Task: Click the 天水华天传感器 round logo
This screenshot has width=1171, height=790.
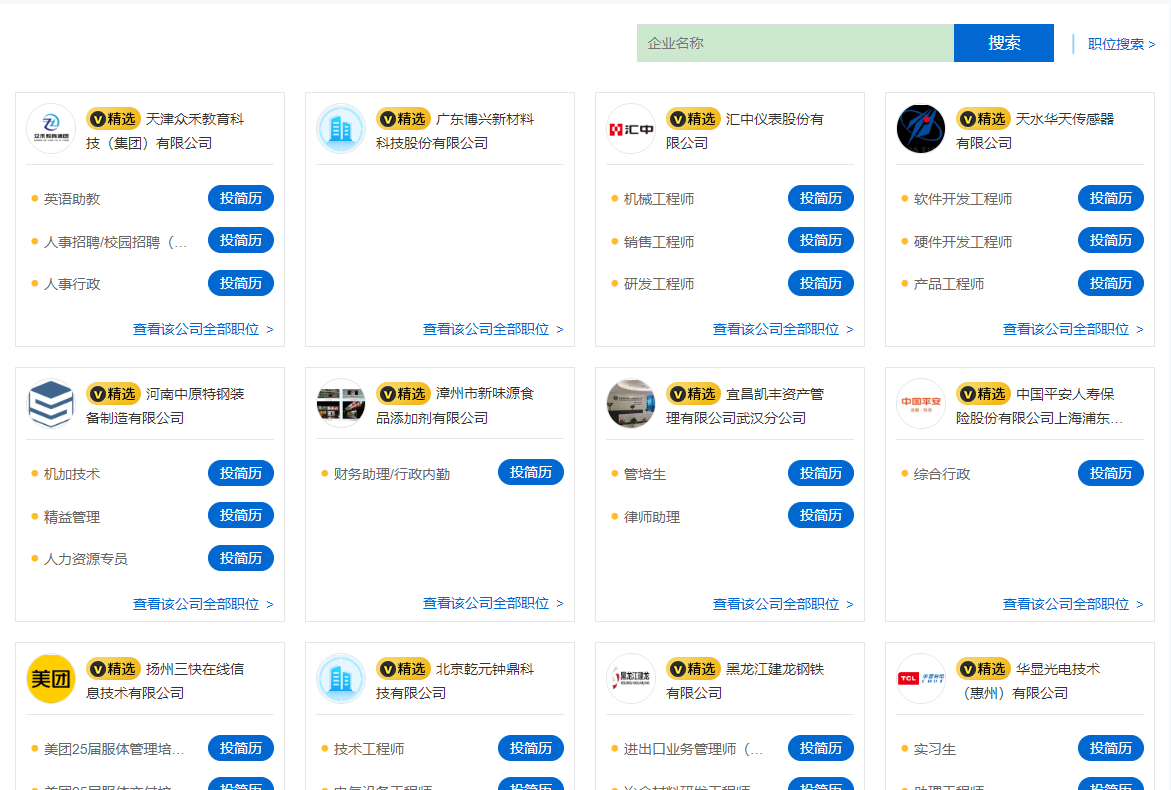Action: click(921, 129)
